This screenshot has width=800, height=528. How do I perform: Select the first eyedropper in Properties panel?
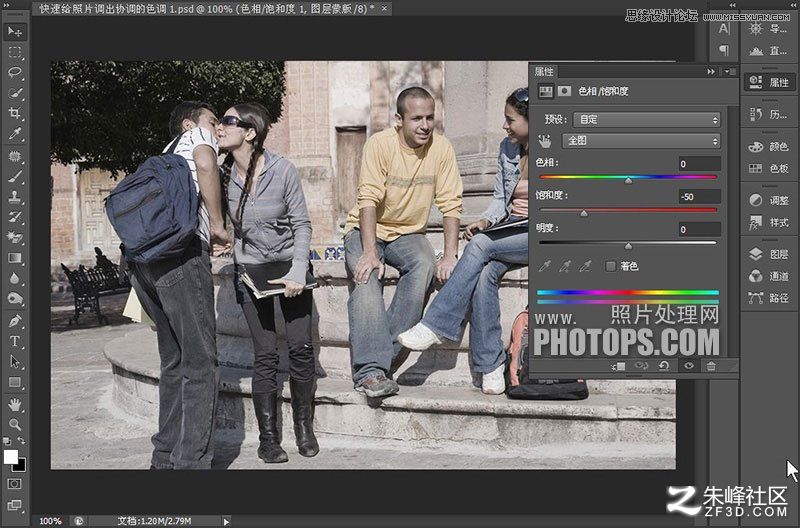coord(545,266)
